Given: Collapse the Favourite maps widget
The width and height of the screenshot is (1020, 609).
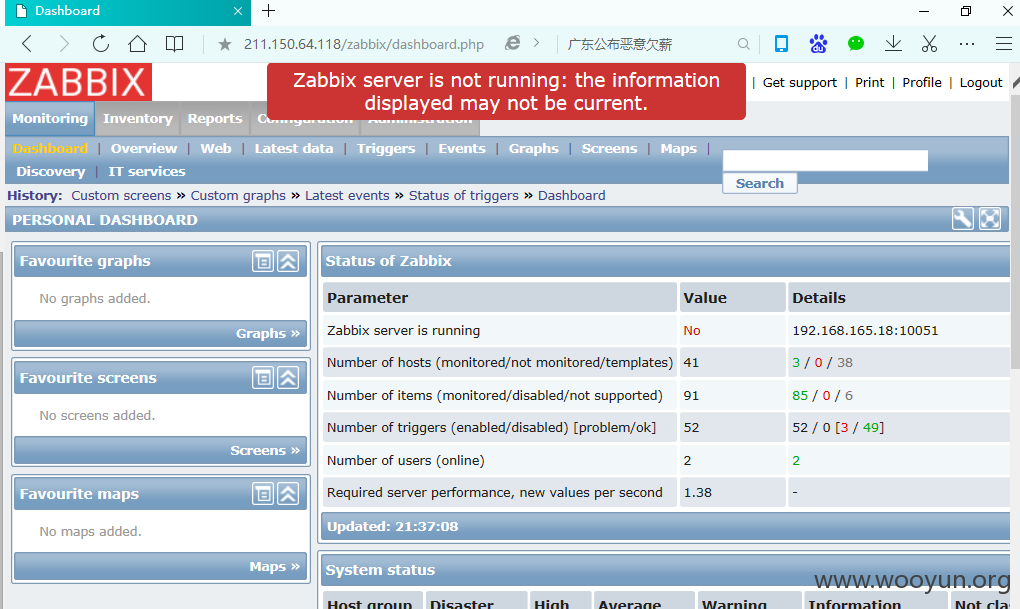Looking at the screenshot, I should [x=288, y=494].
